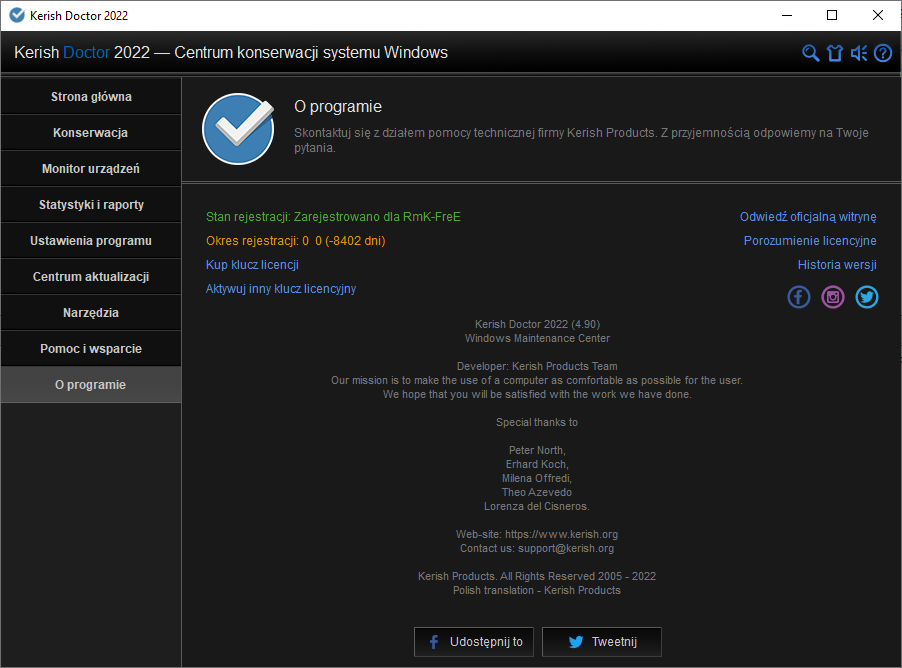
Task: Open the search magnifier icon in header
Action: pyautogui.click(x=811, y=53)
